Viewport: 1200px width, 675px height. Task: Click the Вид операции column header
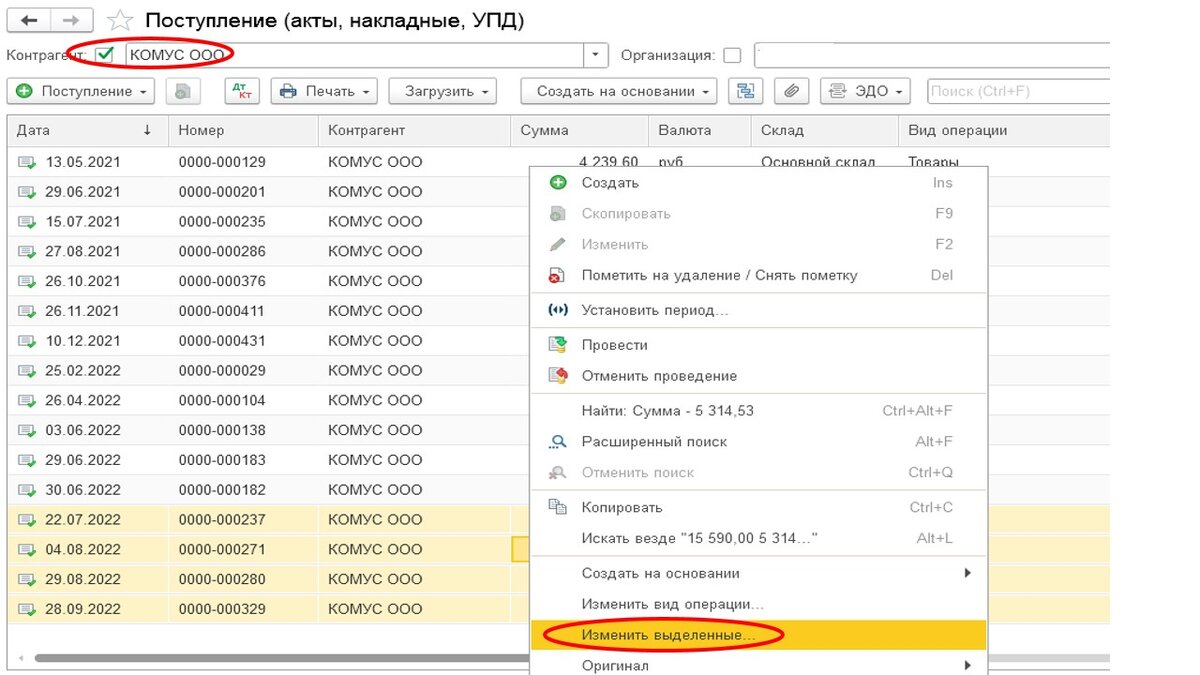tap(1004, 130)
